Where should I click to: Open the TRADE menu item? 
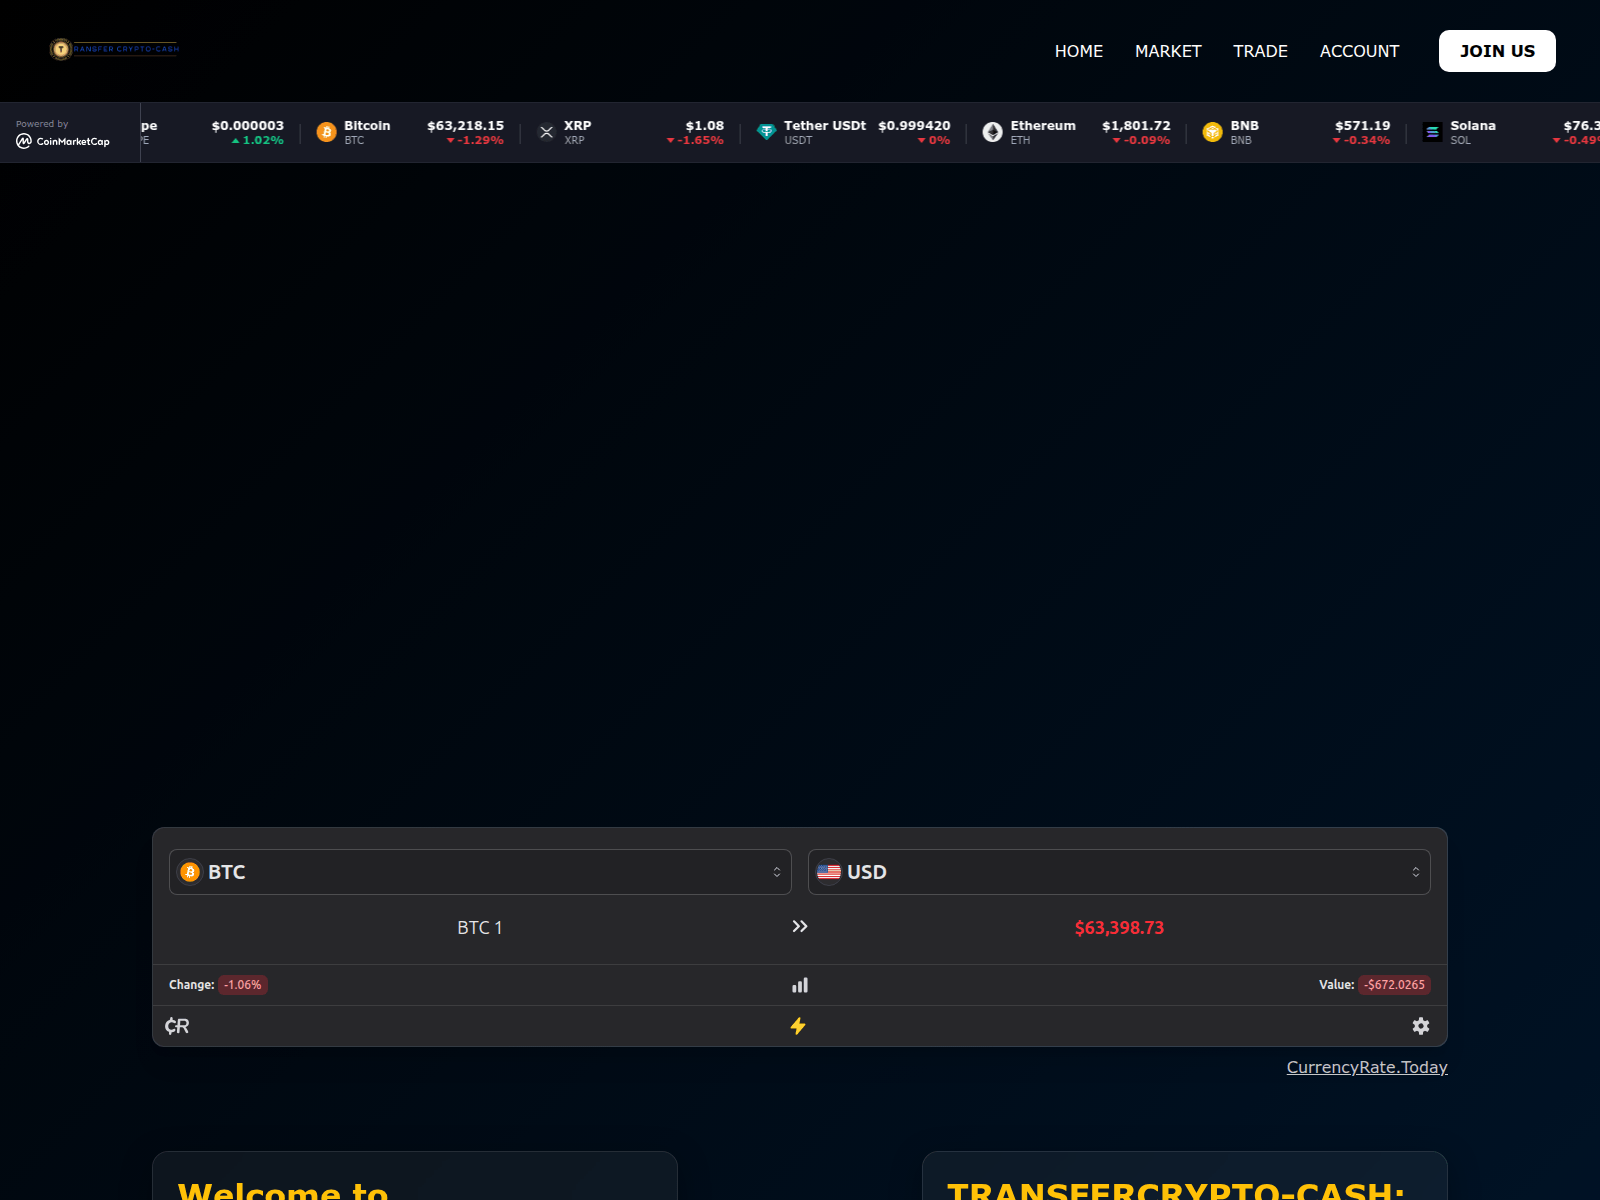coord(1260,51)
